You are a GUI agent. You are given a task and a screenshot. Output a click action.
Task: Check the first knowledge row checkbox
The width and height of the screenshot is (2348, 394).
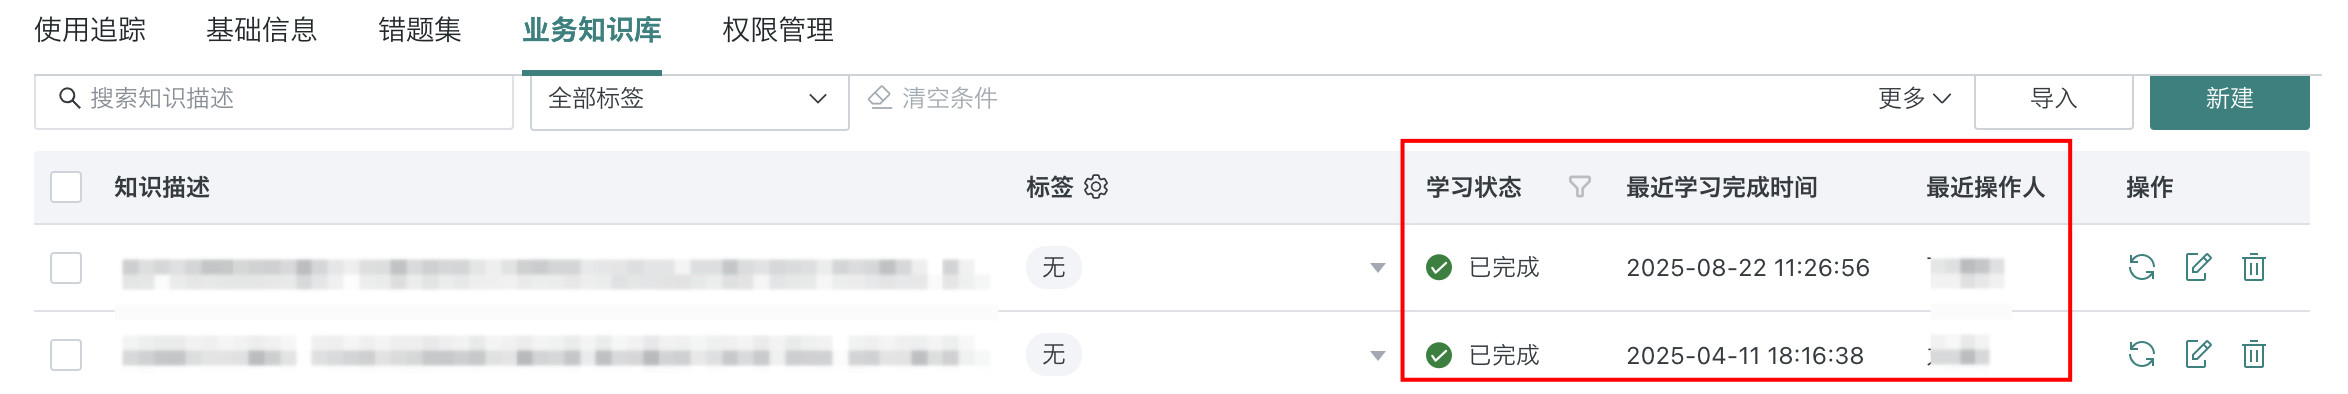tap(66, 268)
